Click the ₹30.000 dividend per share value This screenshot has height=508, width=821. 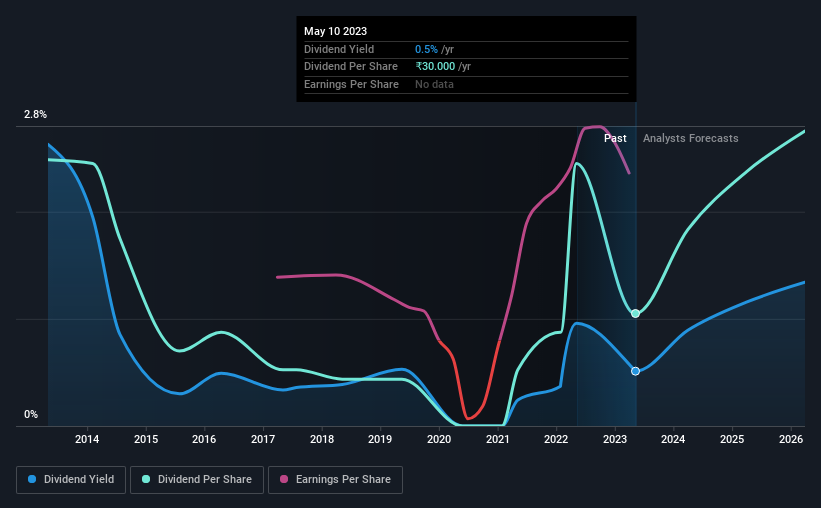[435, 67]
